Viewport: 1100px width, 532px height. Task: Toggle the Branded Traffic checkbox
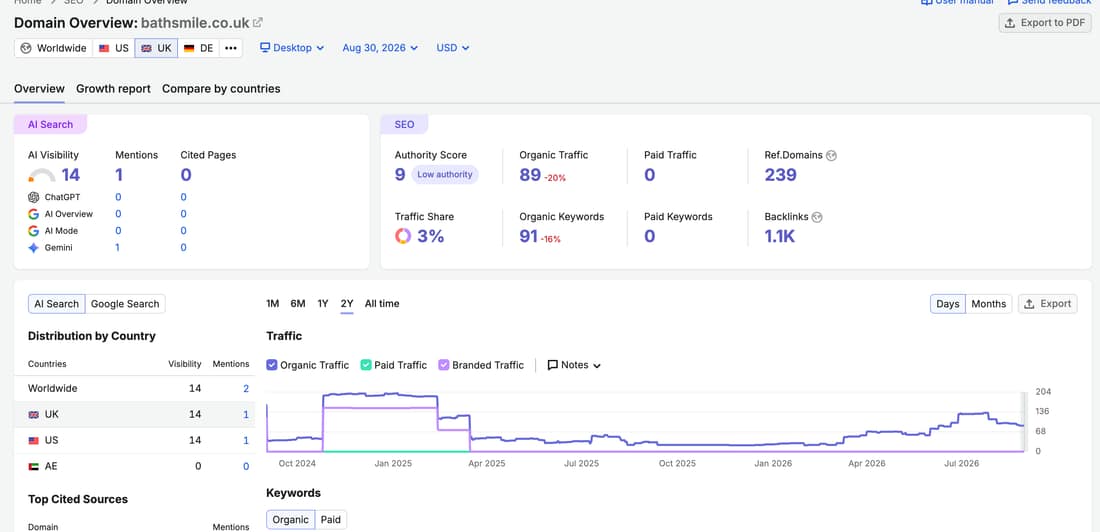tap(443, 365)
